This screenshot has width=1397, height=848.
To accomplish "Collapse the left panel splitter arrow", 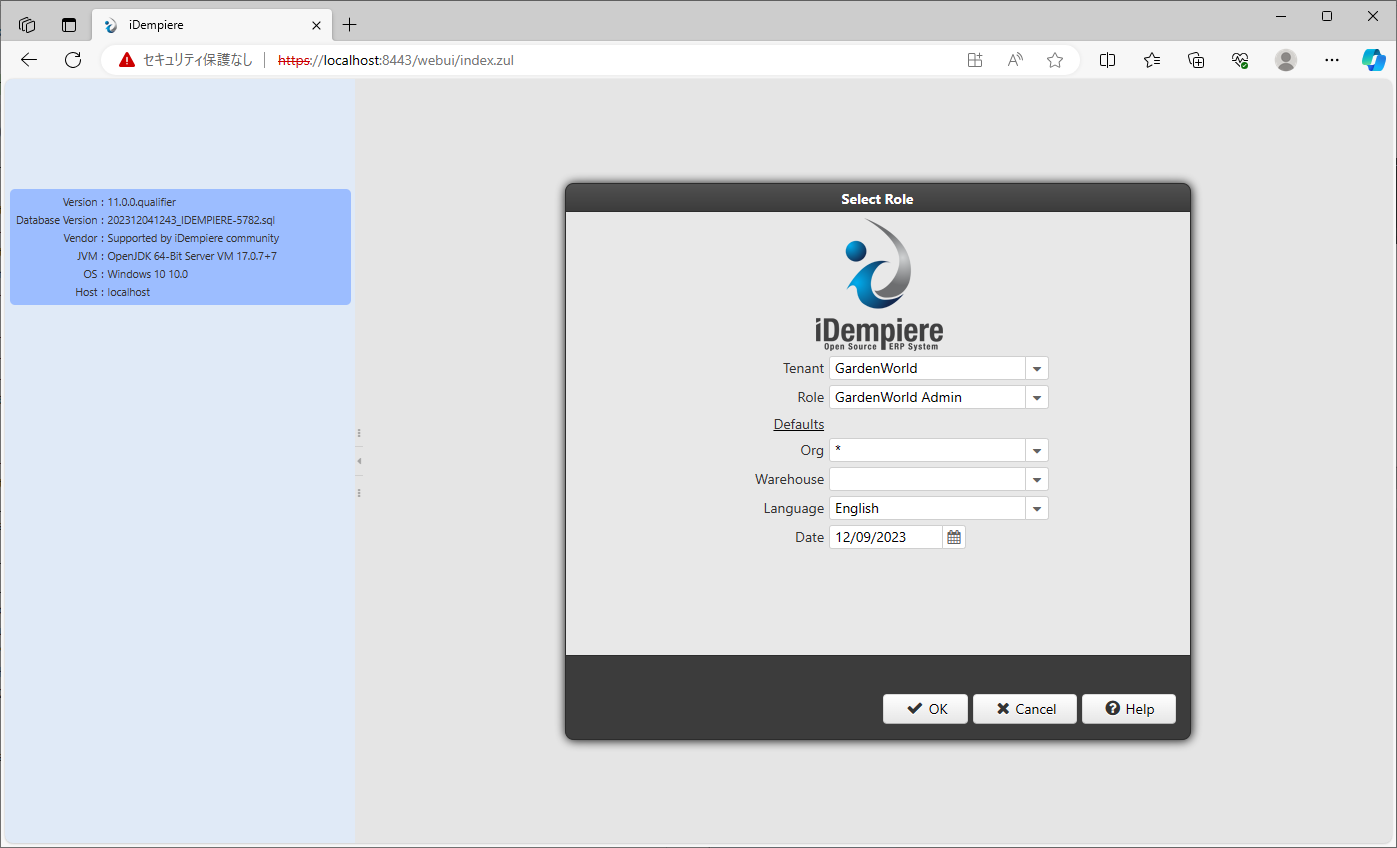I will 359,461.
